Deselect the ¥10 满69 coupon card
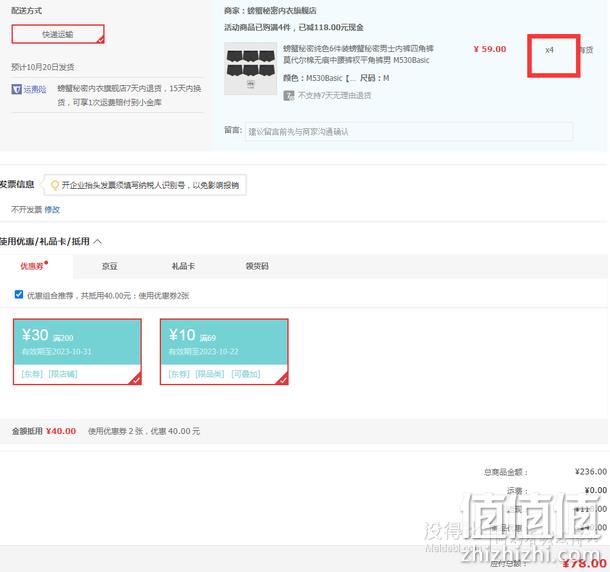Viewport: 610px width, 572px height. tap(224, 352)
